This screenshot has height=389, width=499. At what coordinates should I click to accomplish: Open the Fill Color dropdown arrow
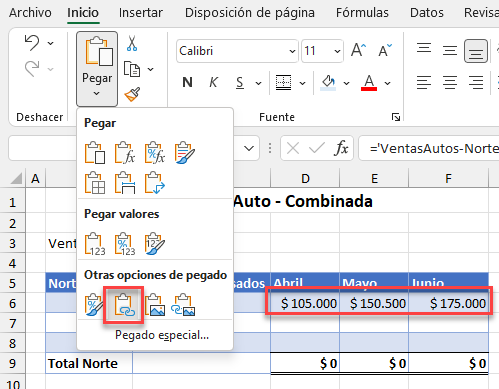[x=346, y=83]
